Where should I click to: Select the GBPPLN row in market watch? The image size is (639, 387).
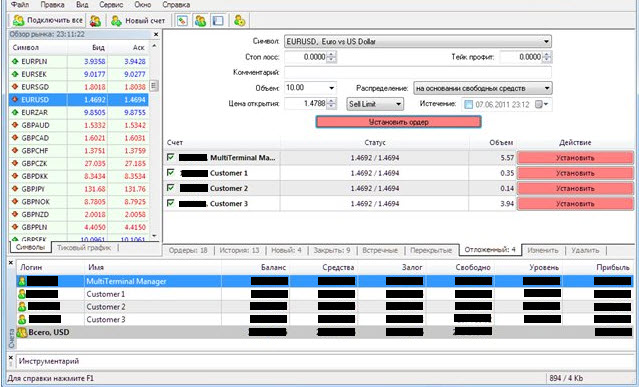tap(79, 227)
